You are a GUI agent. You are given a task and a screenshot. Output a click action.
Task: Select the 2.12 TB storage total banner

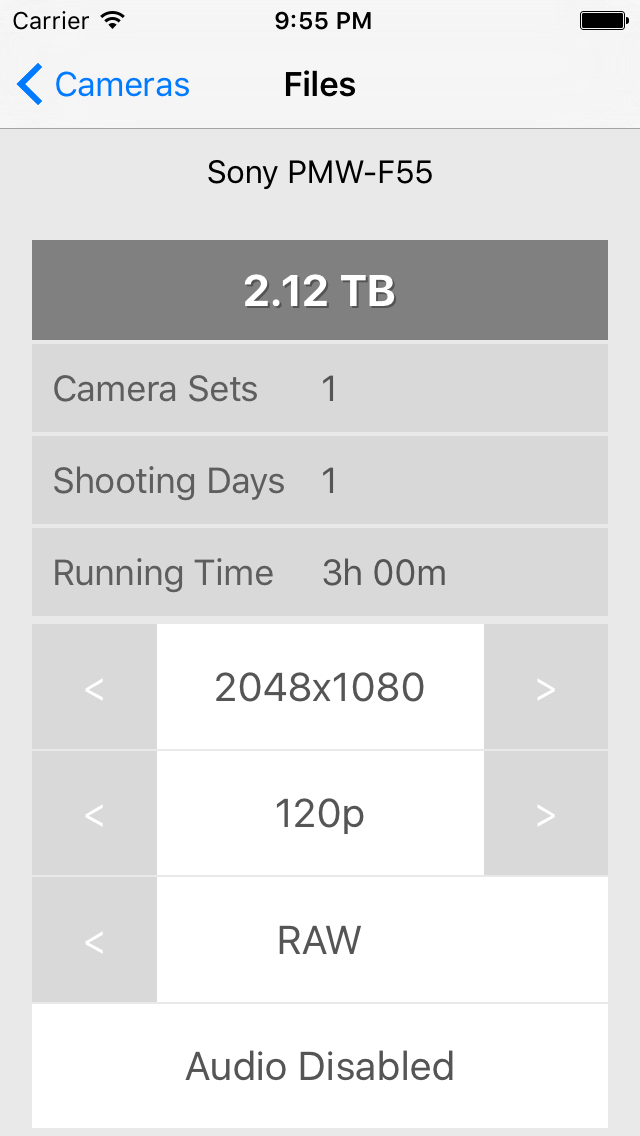320,289
